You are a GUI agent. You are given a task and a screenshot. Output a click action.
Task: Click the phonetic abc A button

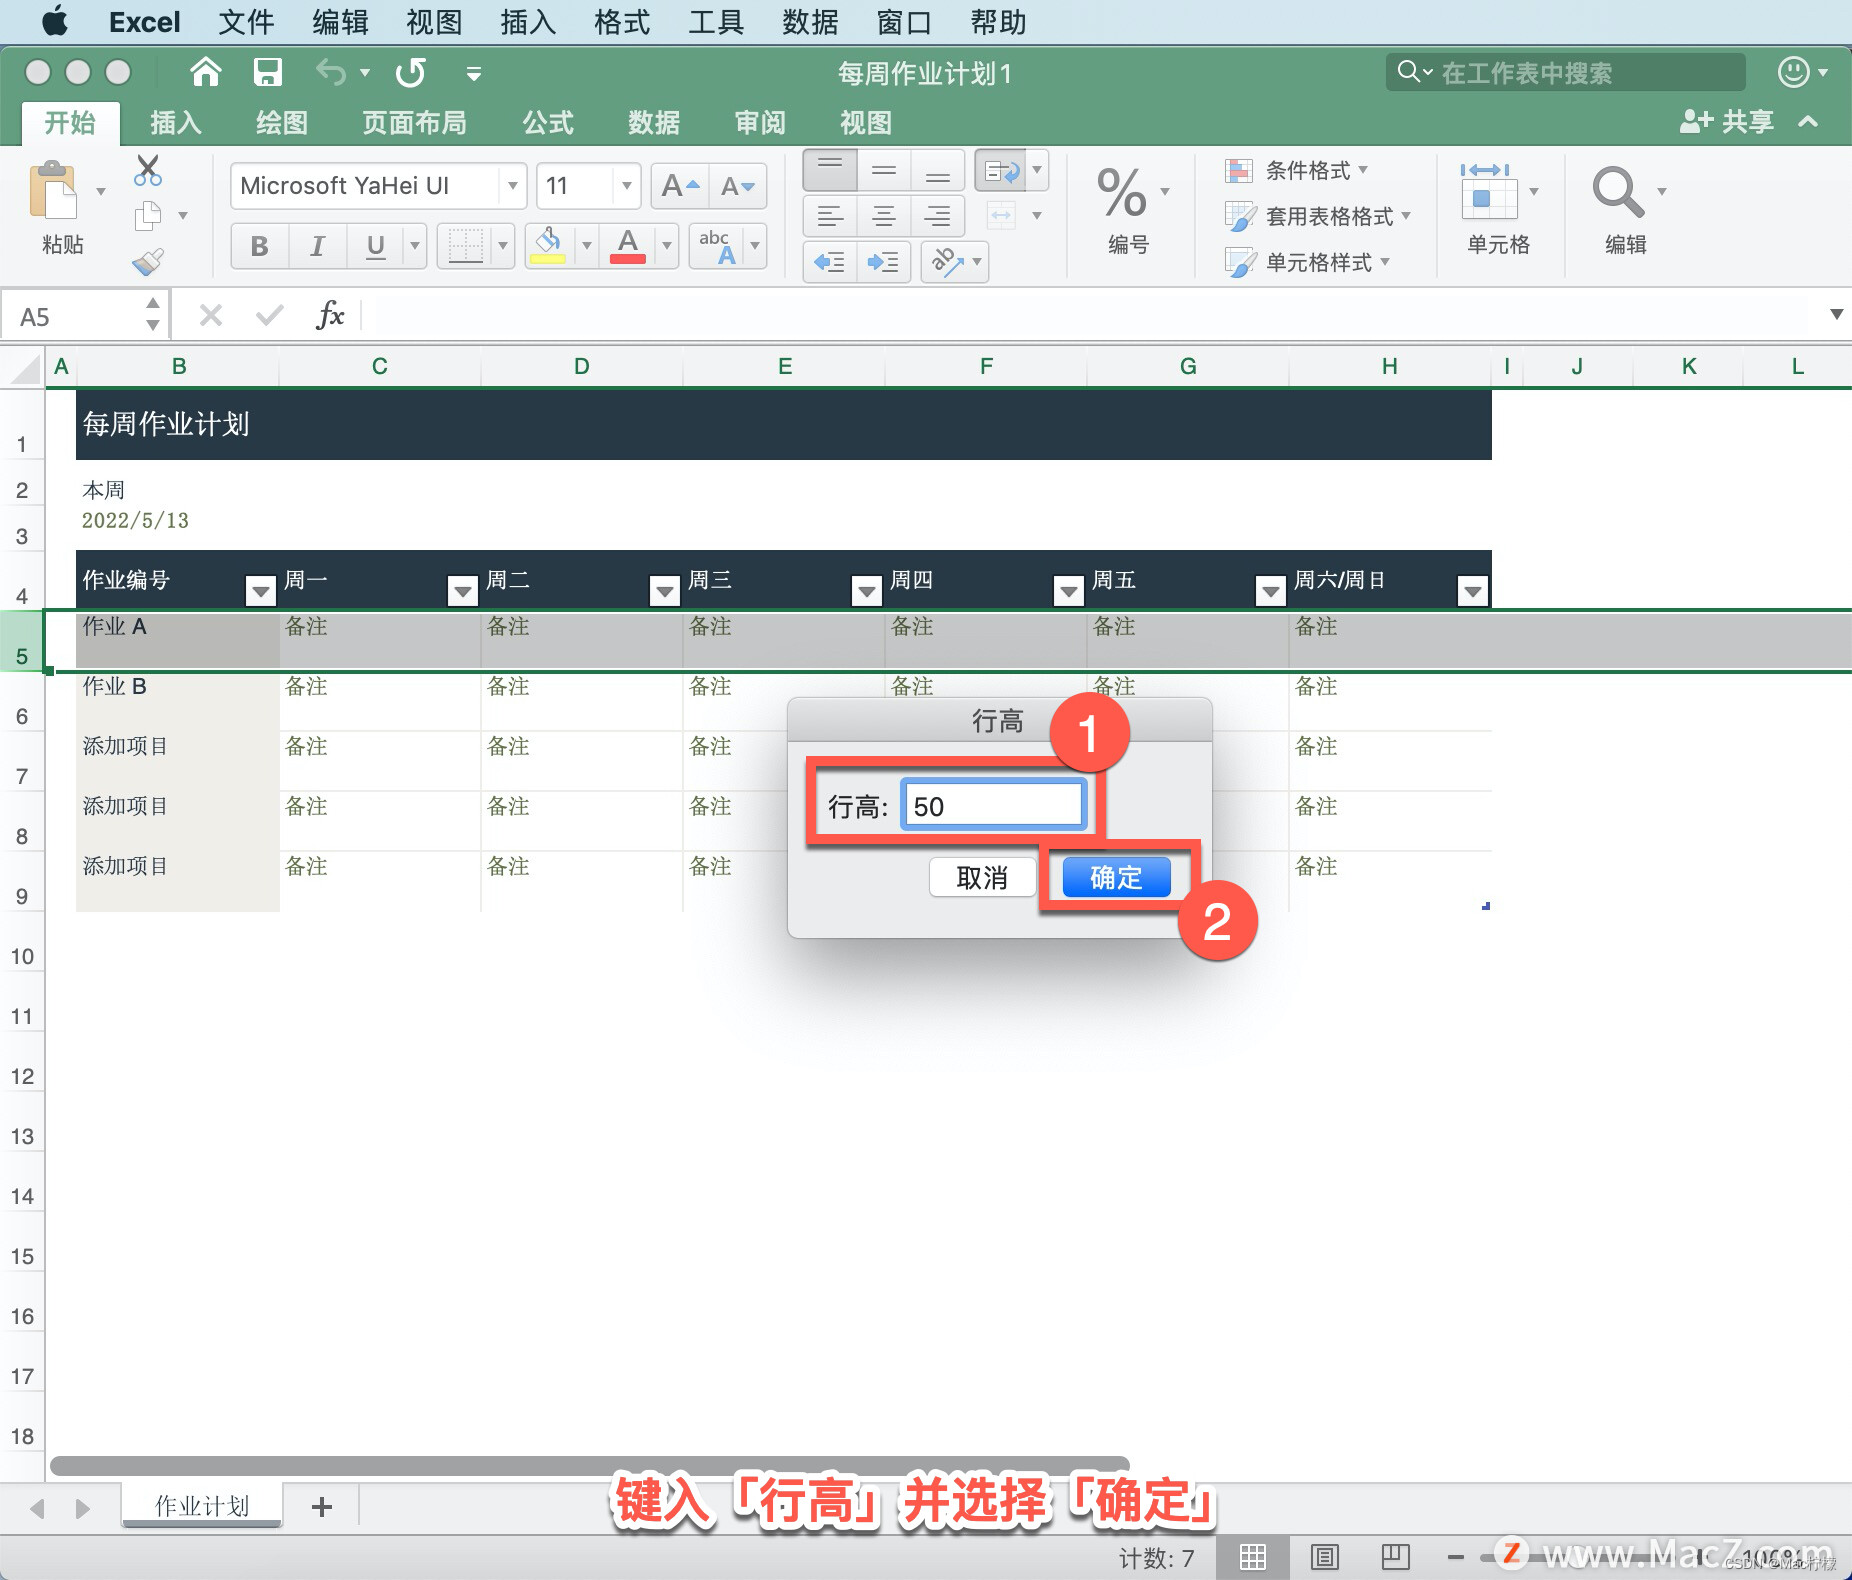click(x=718, y=246)
